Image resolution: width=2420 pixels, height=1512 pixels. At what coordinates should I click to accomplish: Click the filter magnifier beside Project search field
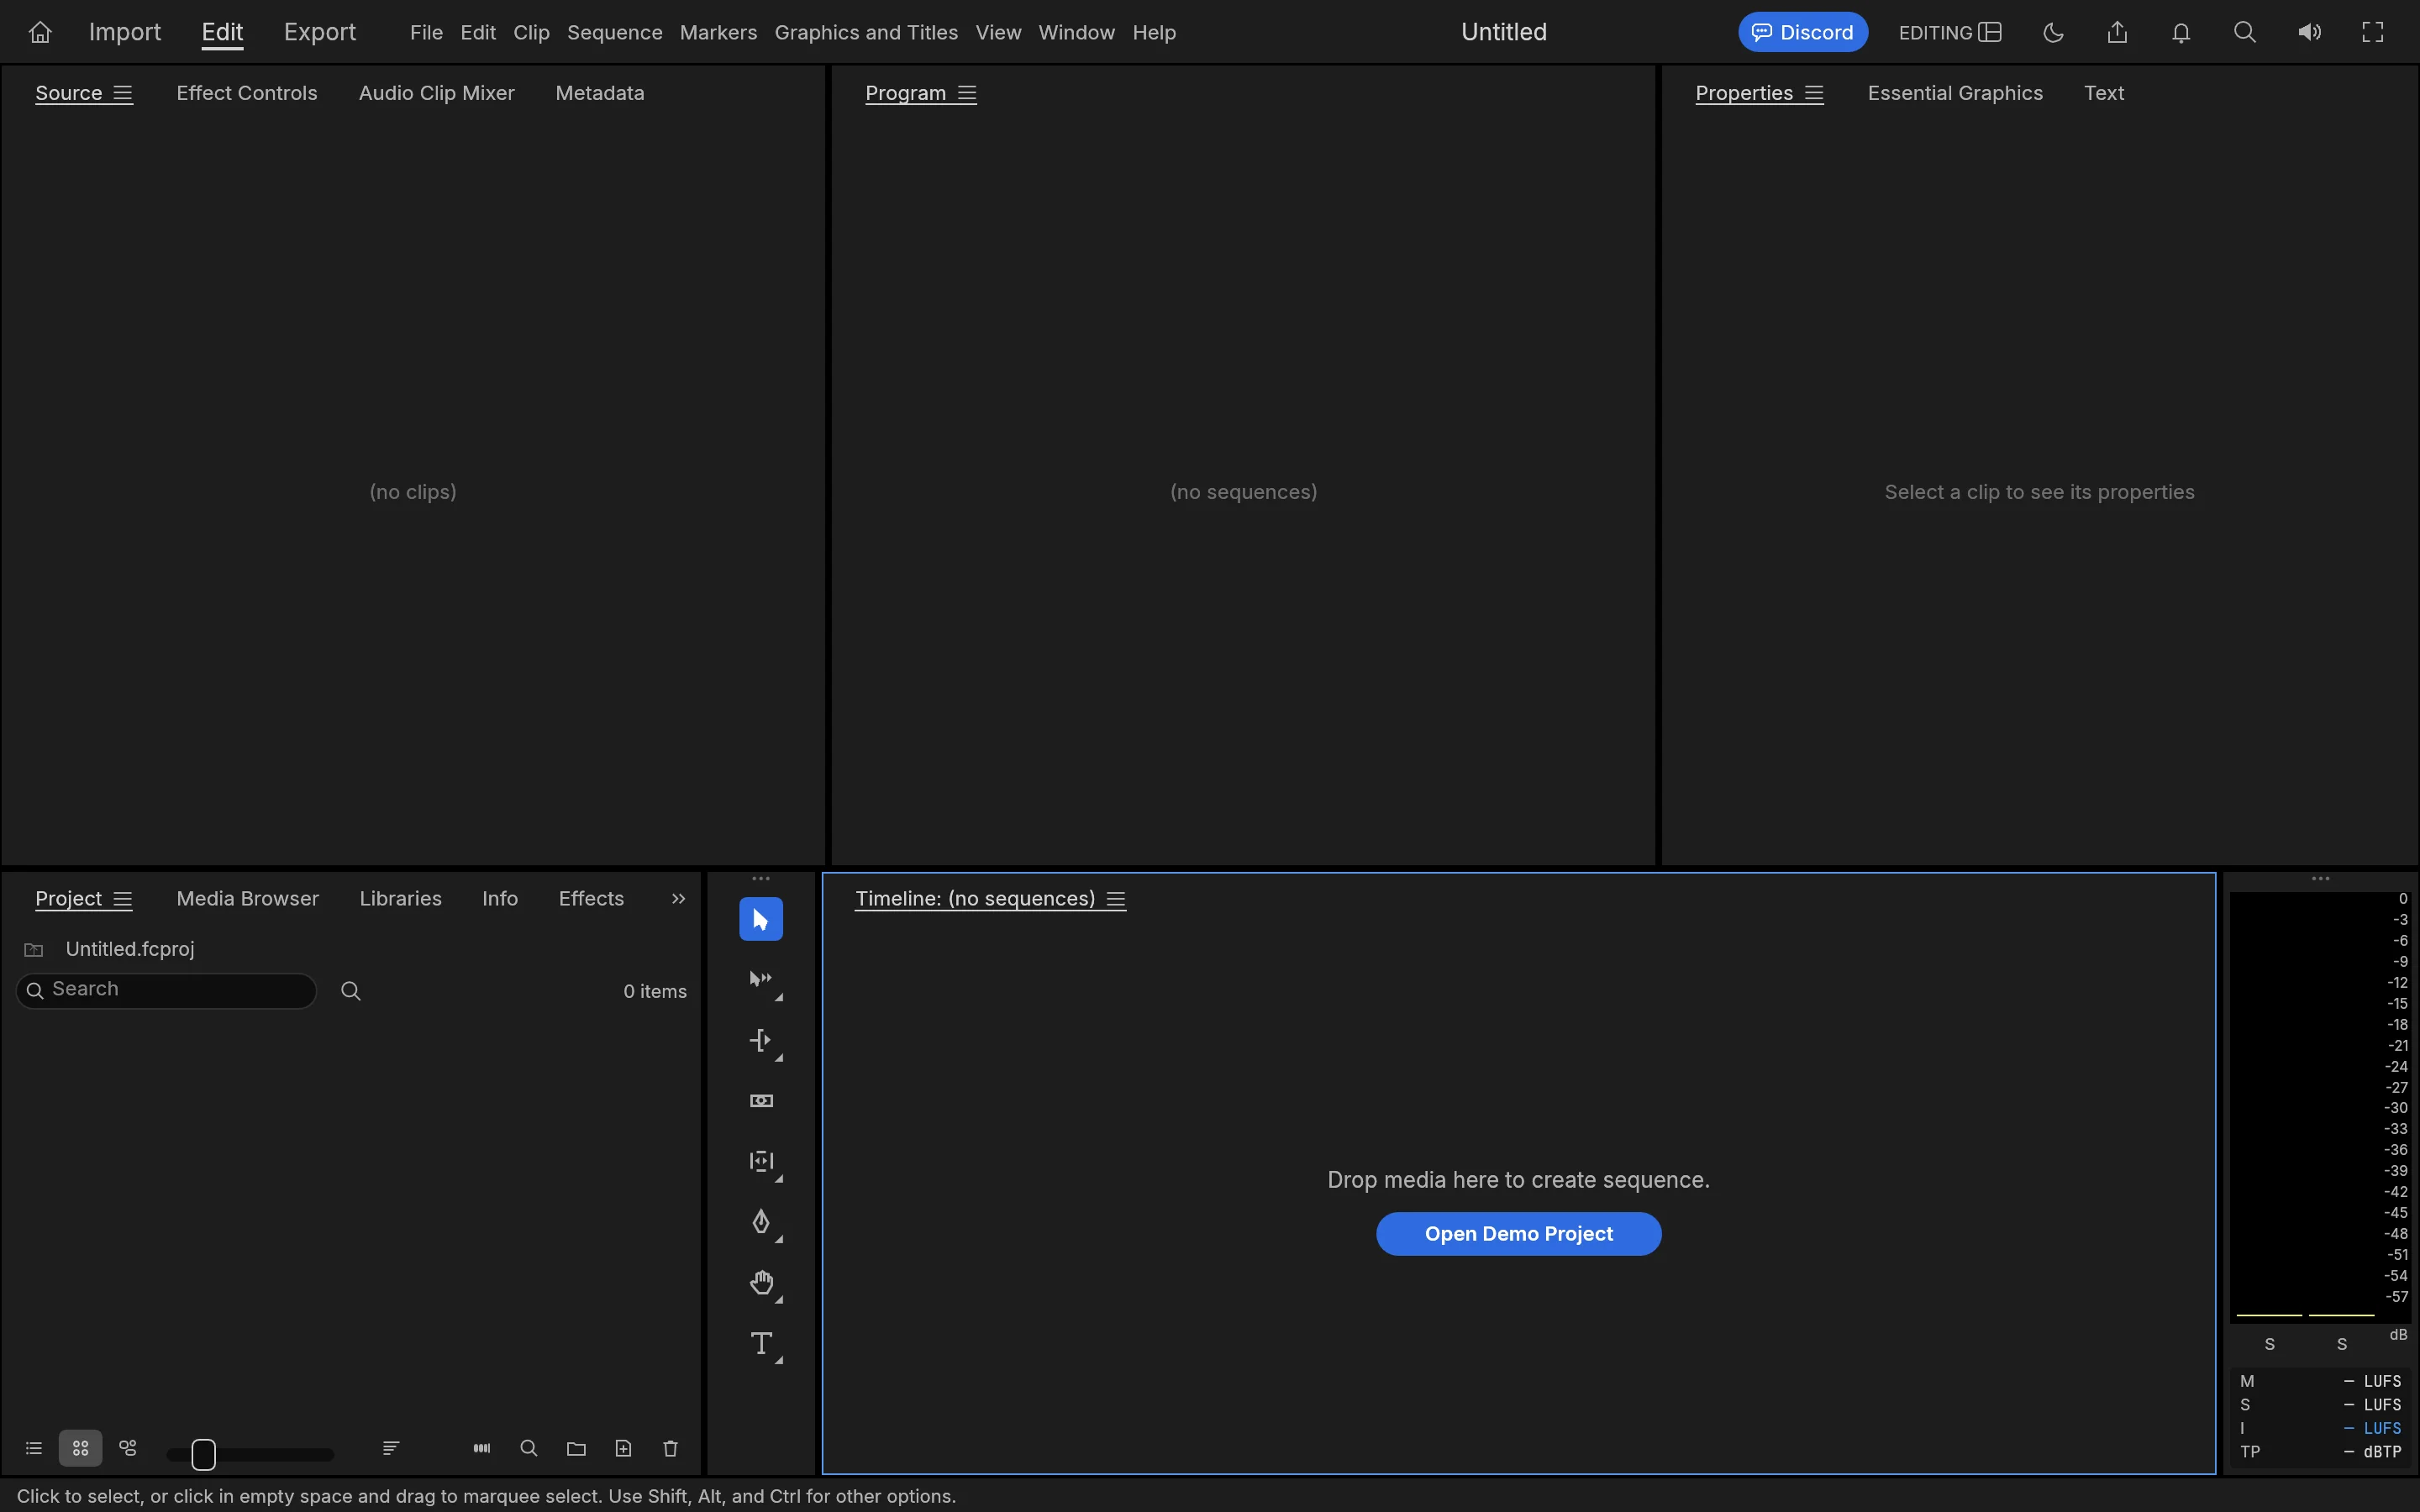(351, 991)
